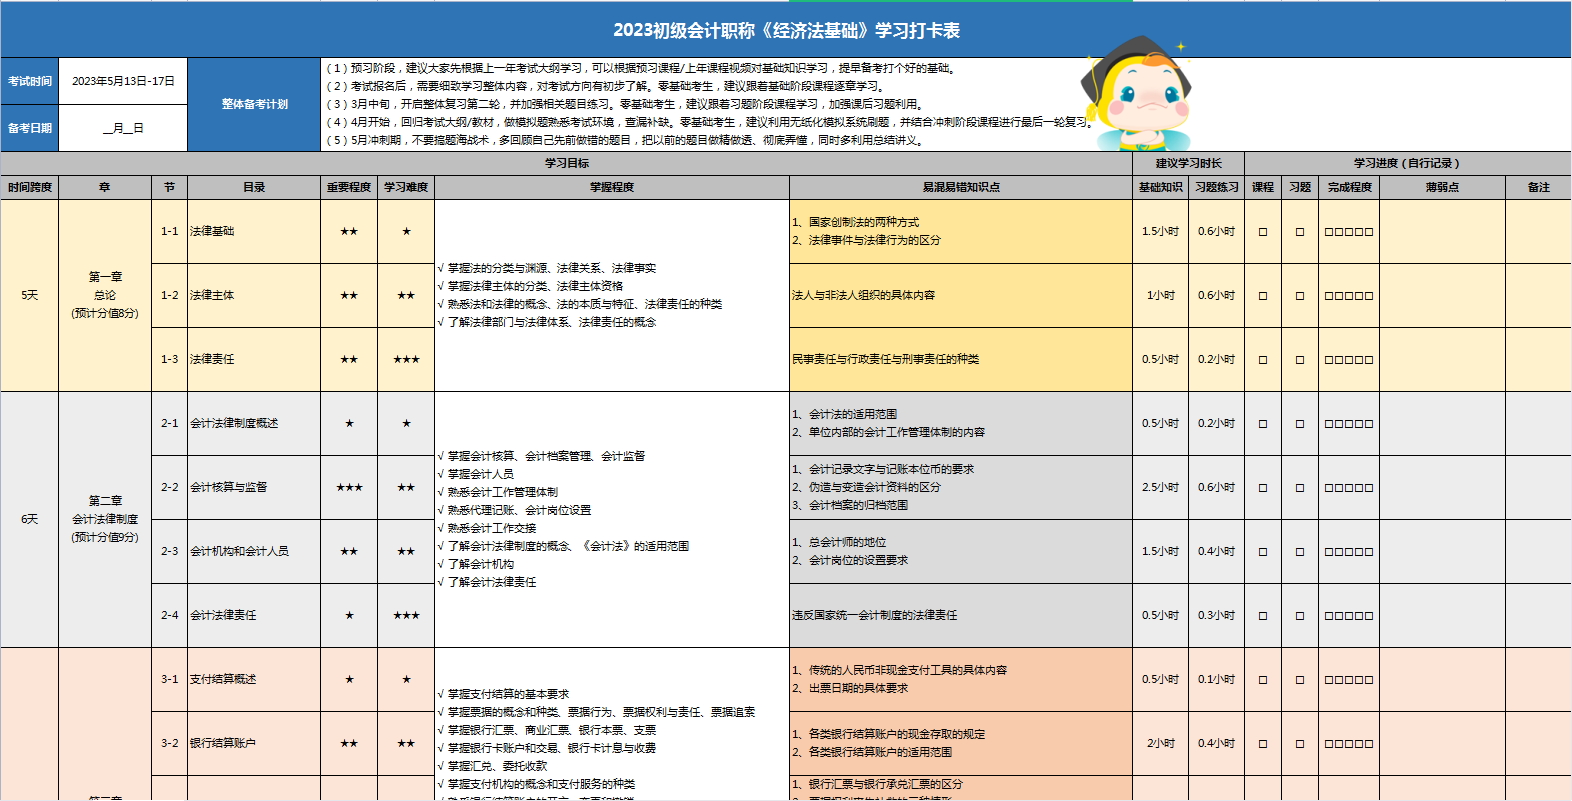Screen dimensions: 1572x801
Task: Select the 第一章 总论 chapter cell
Action: click(x=105, y=295)
